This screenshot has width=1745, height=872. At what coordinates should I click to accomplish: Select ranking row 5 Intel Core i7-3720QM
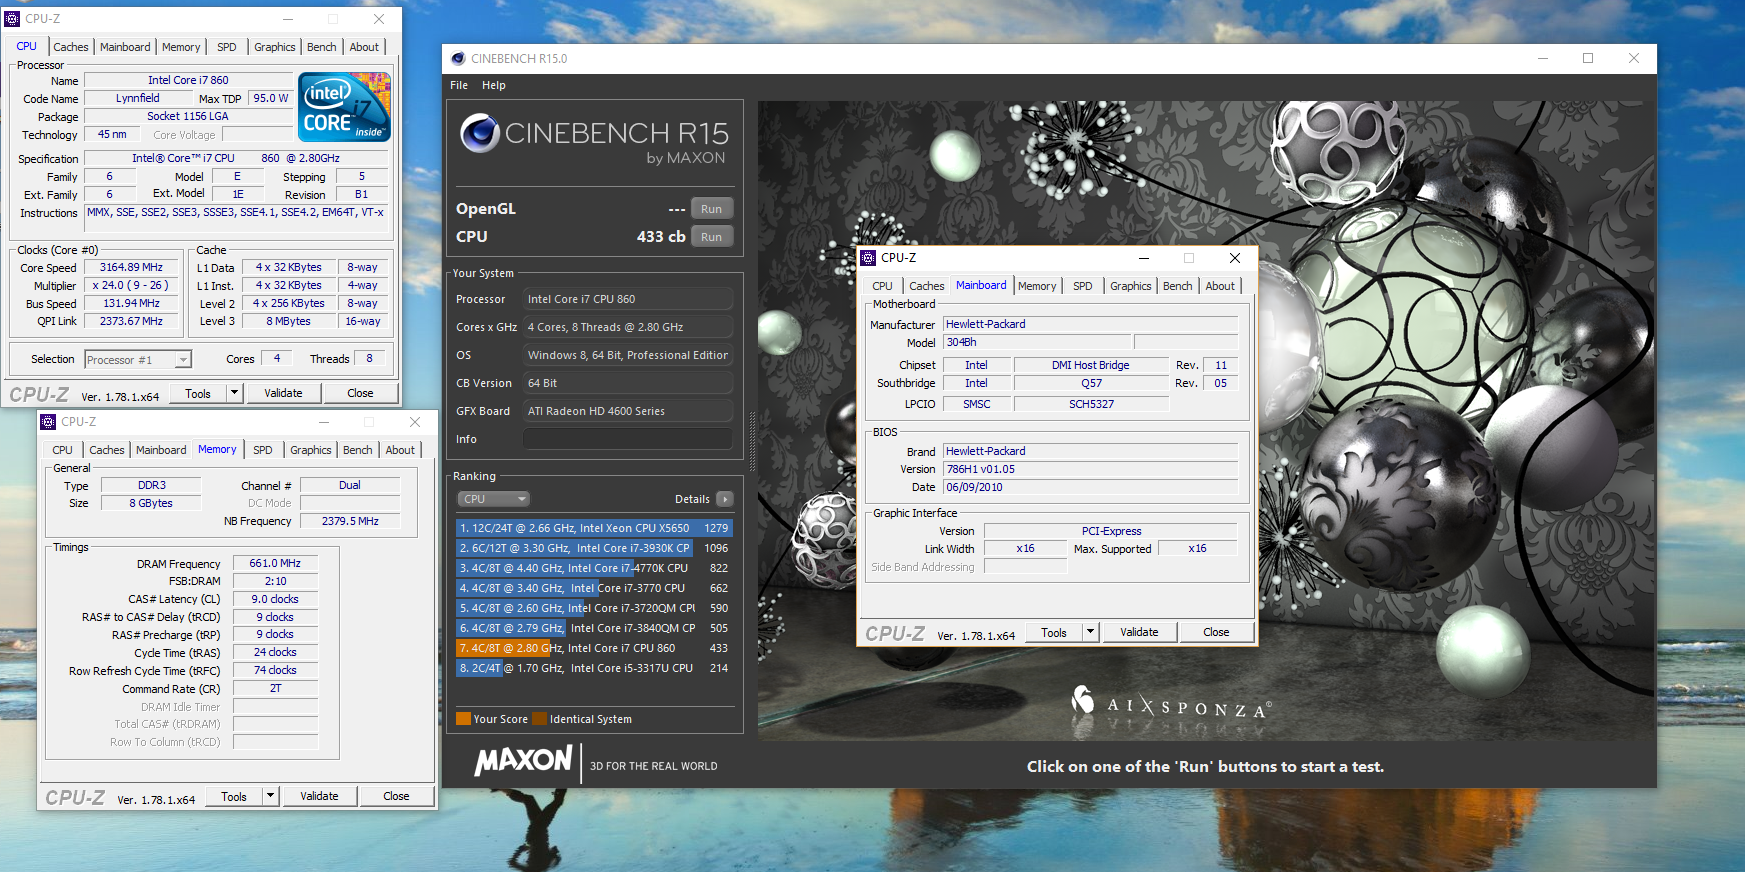pyautogui.click(x=594, y=608)
